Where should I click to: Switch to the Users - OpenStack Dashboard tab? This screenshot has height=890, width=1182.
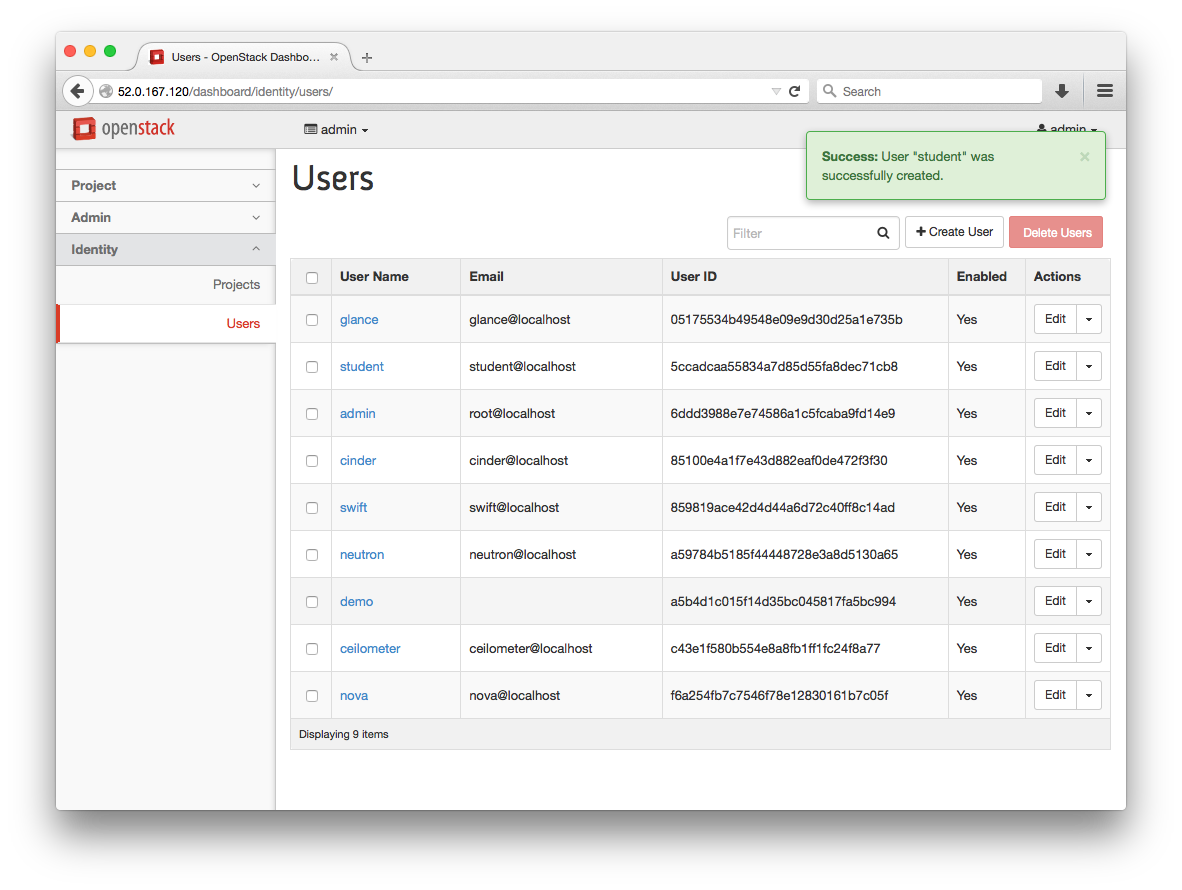click(243, 57)
